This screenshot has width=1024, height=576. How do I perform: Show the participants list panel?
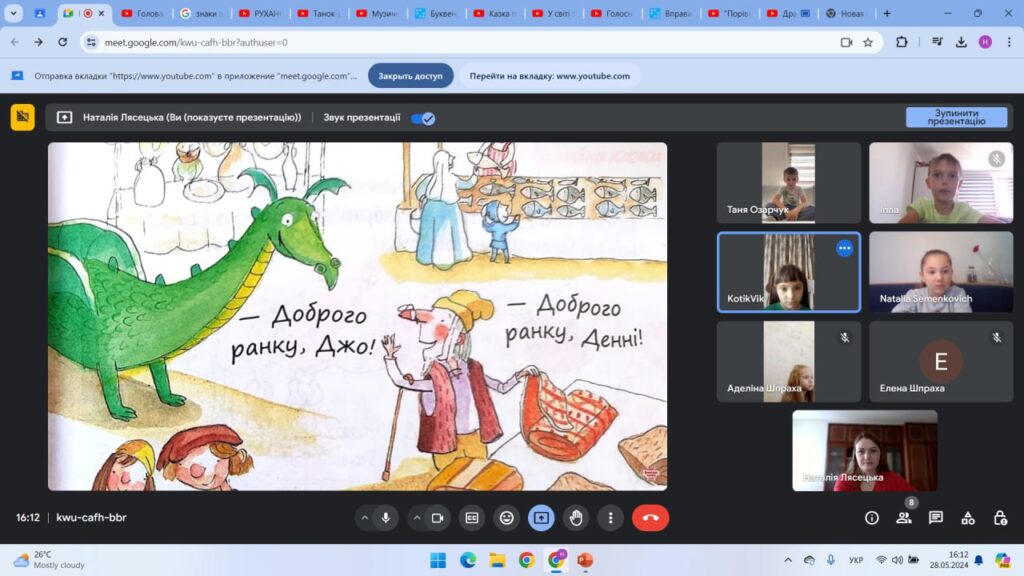click(x=904, y=518)
